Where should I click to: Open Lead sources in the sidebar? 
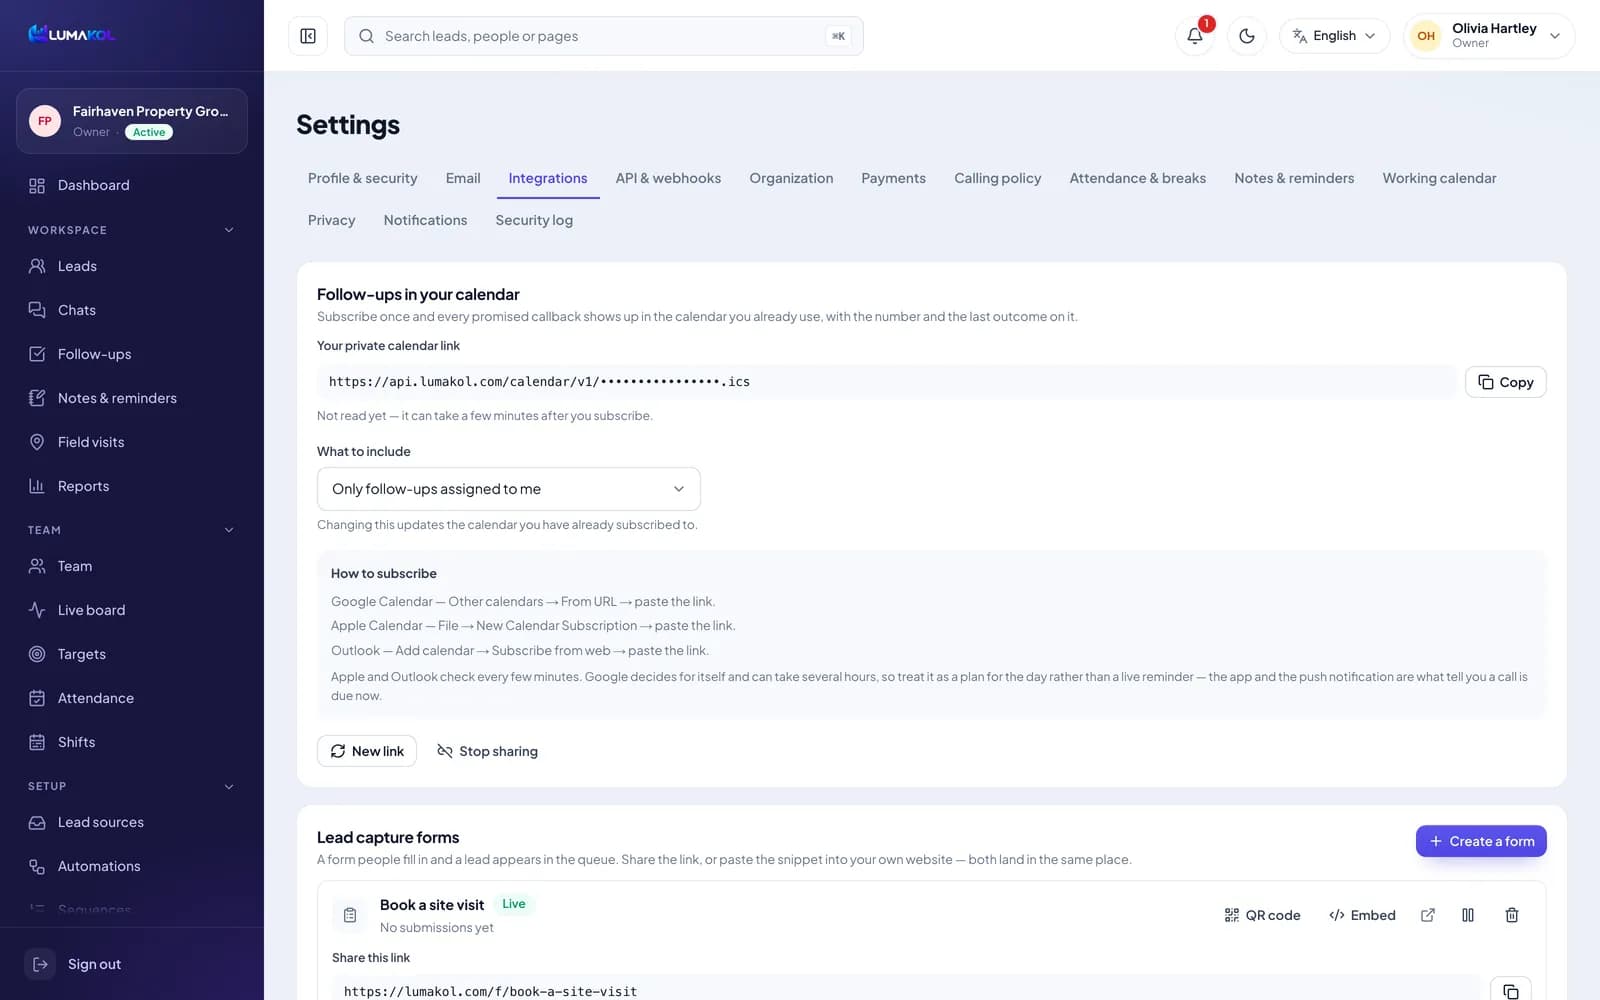(x=132, y=822)
